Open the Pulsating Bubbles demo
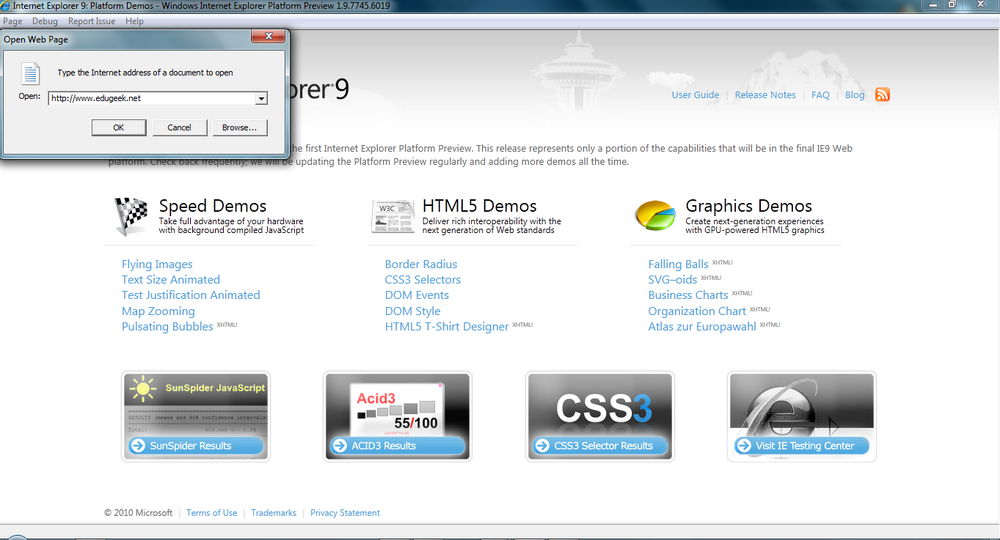The image size is (1000, 540). 167,326
